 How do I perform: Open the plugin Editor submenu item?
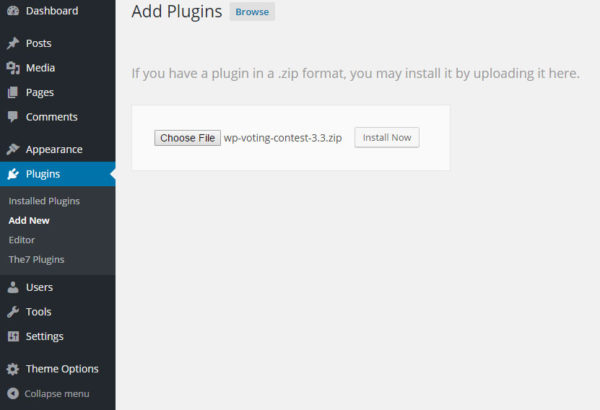point(21,240)
